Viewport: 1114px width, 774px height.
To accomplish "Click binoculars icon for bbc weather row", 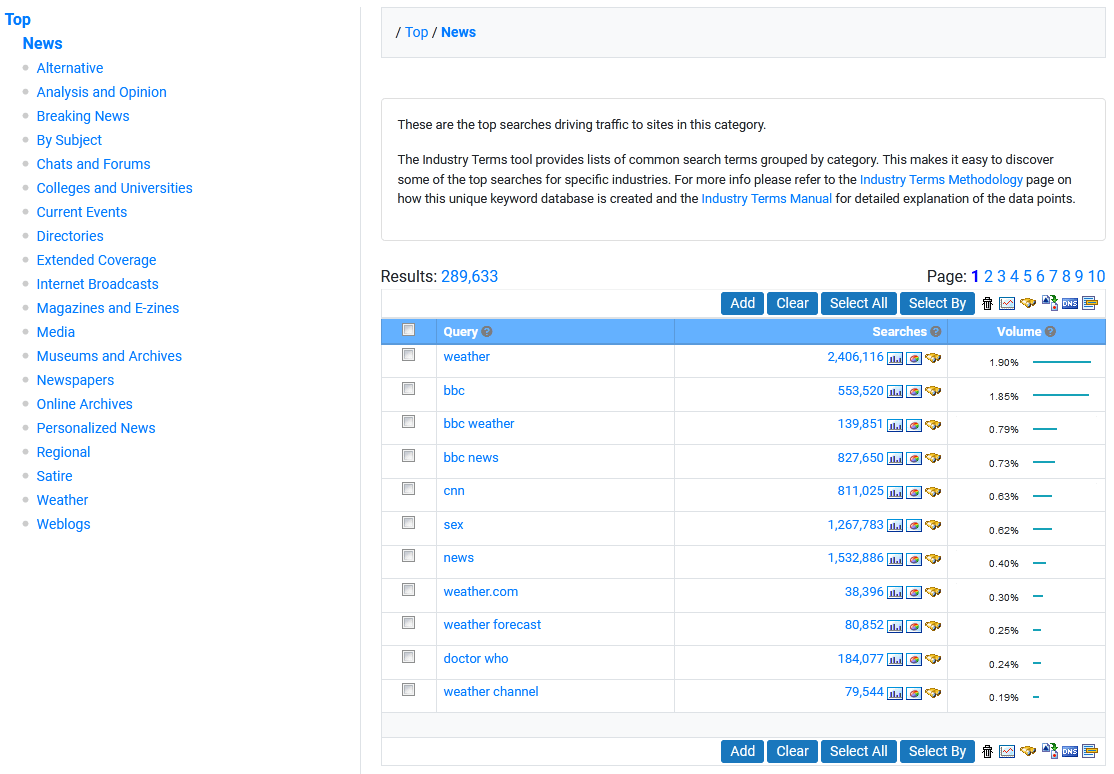I will pyautogui.click(x=933, y=425).
